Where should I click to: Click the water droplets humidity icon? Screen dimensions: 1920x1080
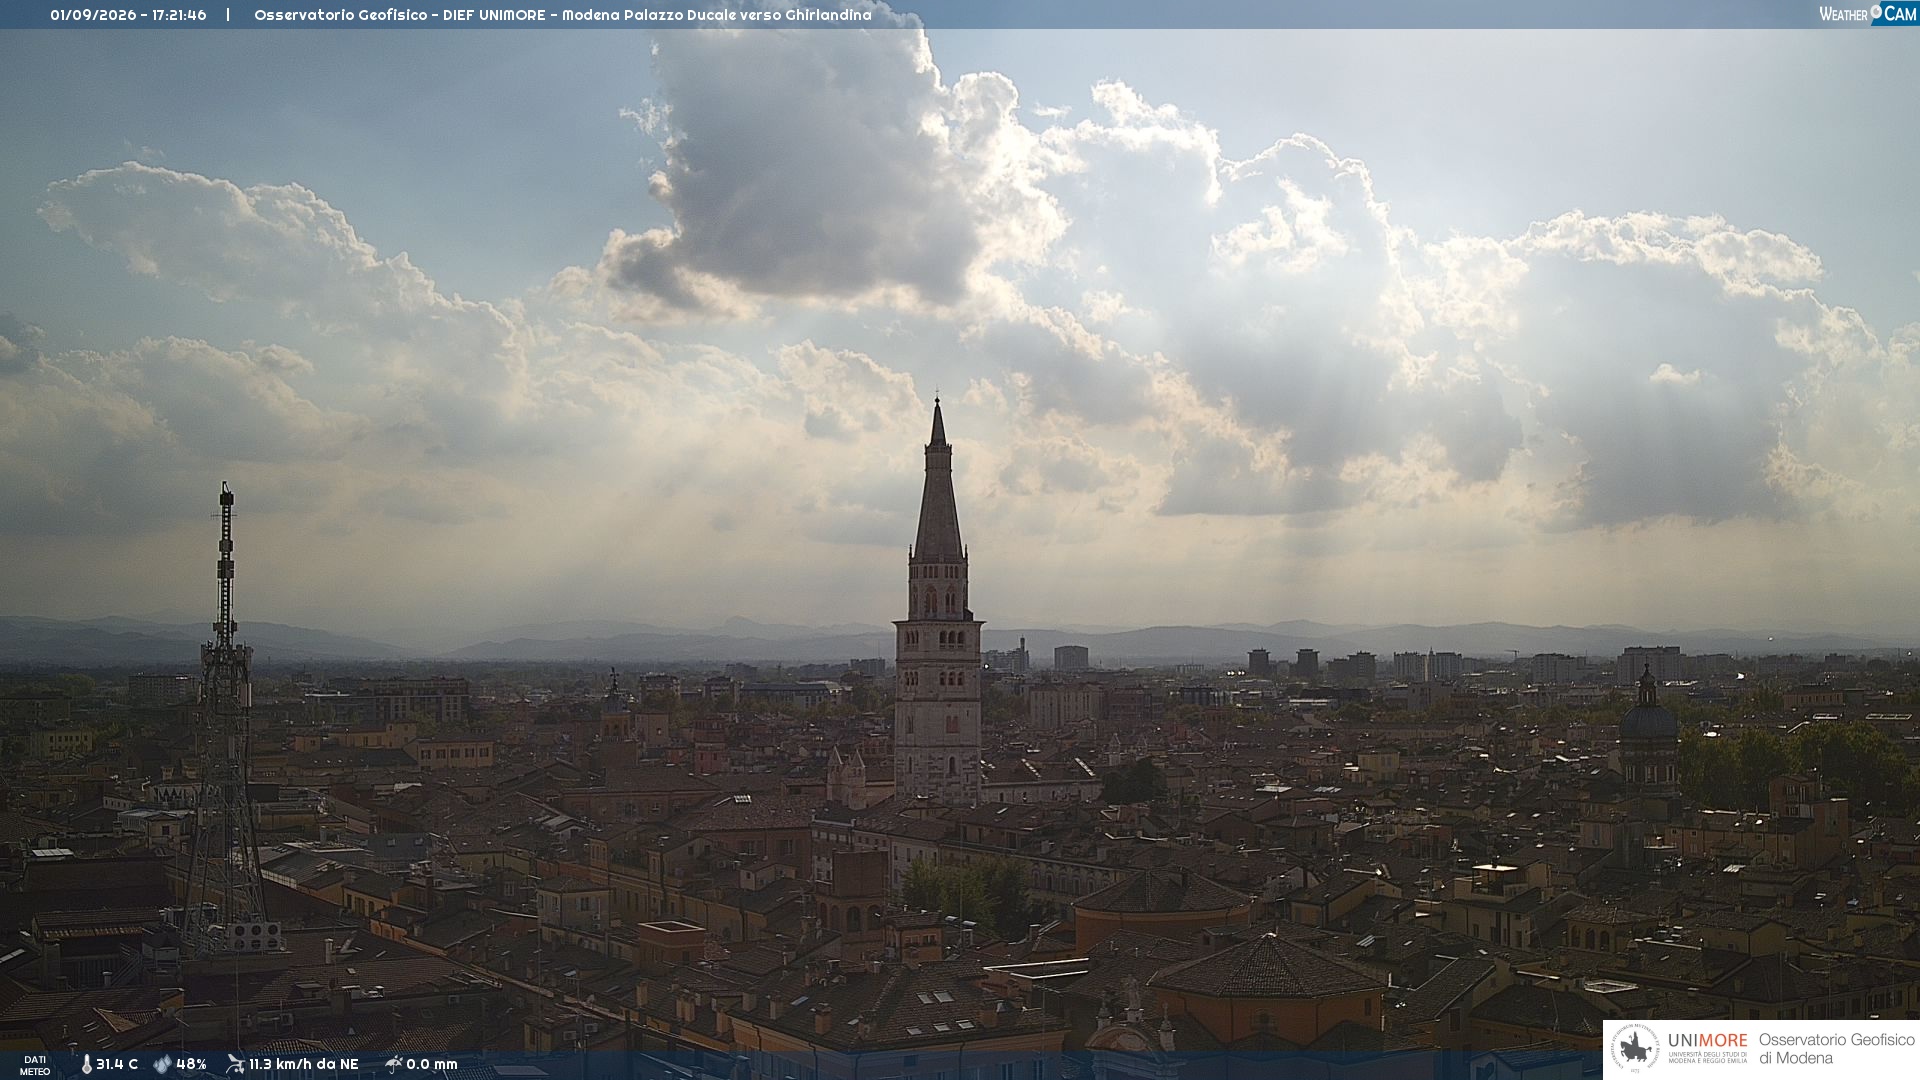tap(162, 1064)
